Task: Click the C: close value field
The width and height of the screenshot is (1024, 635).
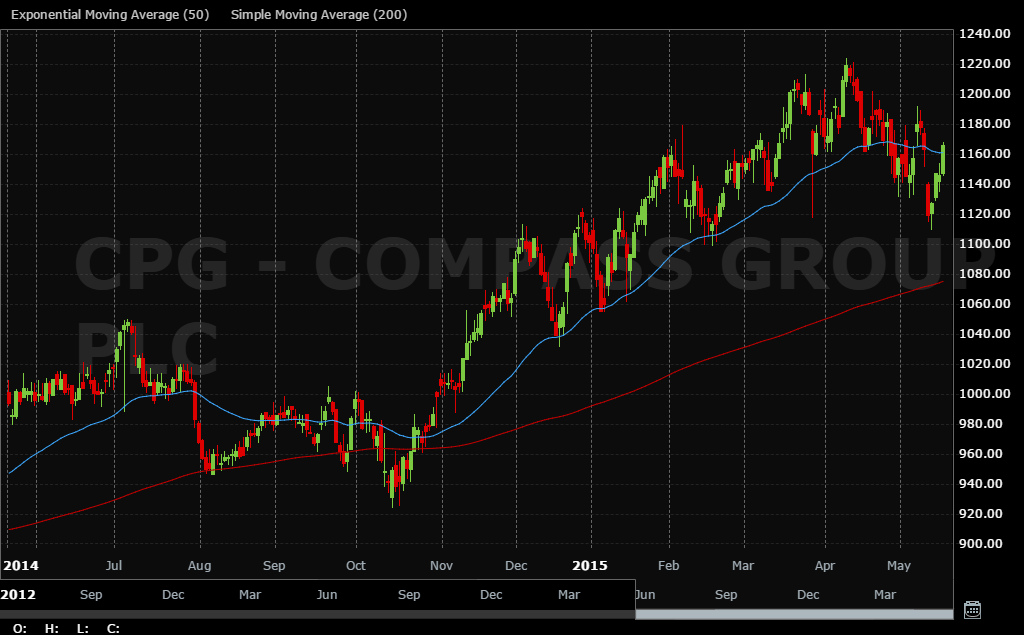Action: 113,628
